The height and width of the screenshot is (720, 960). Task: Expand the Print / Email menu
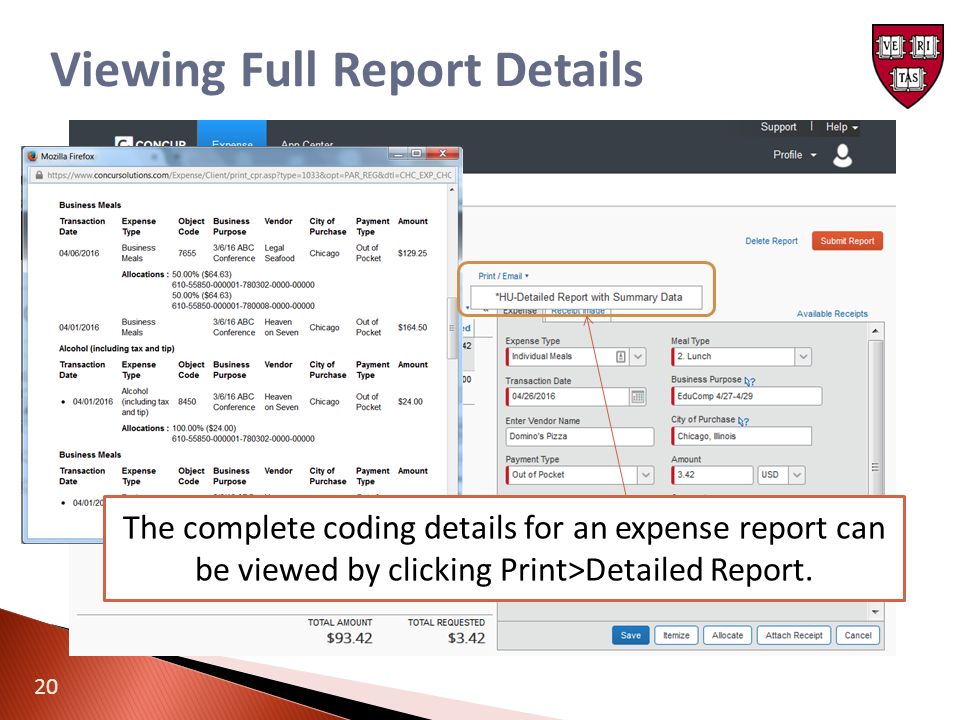(503, 276)
